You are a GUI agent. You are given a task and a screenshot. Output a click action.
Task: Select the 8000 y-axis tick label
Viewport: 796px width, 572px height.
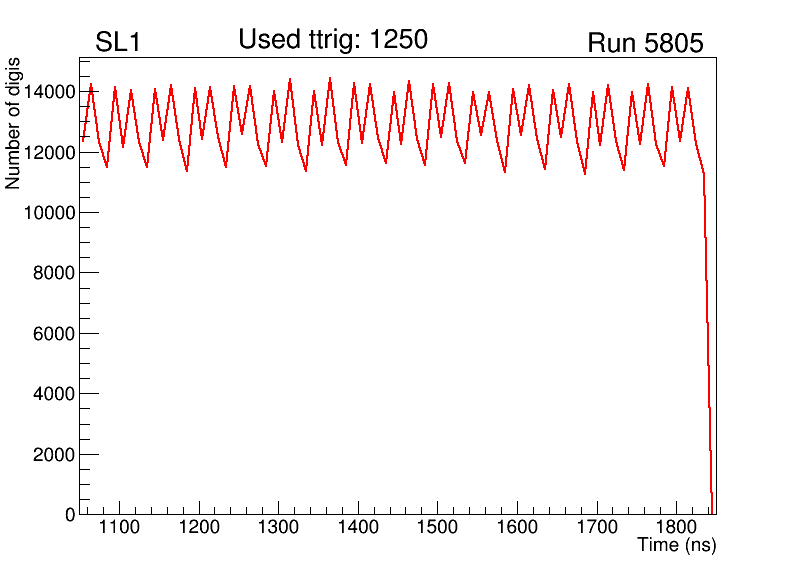click(x=55, y=273)
